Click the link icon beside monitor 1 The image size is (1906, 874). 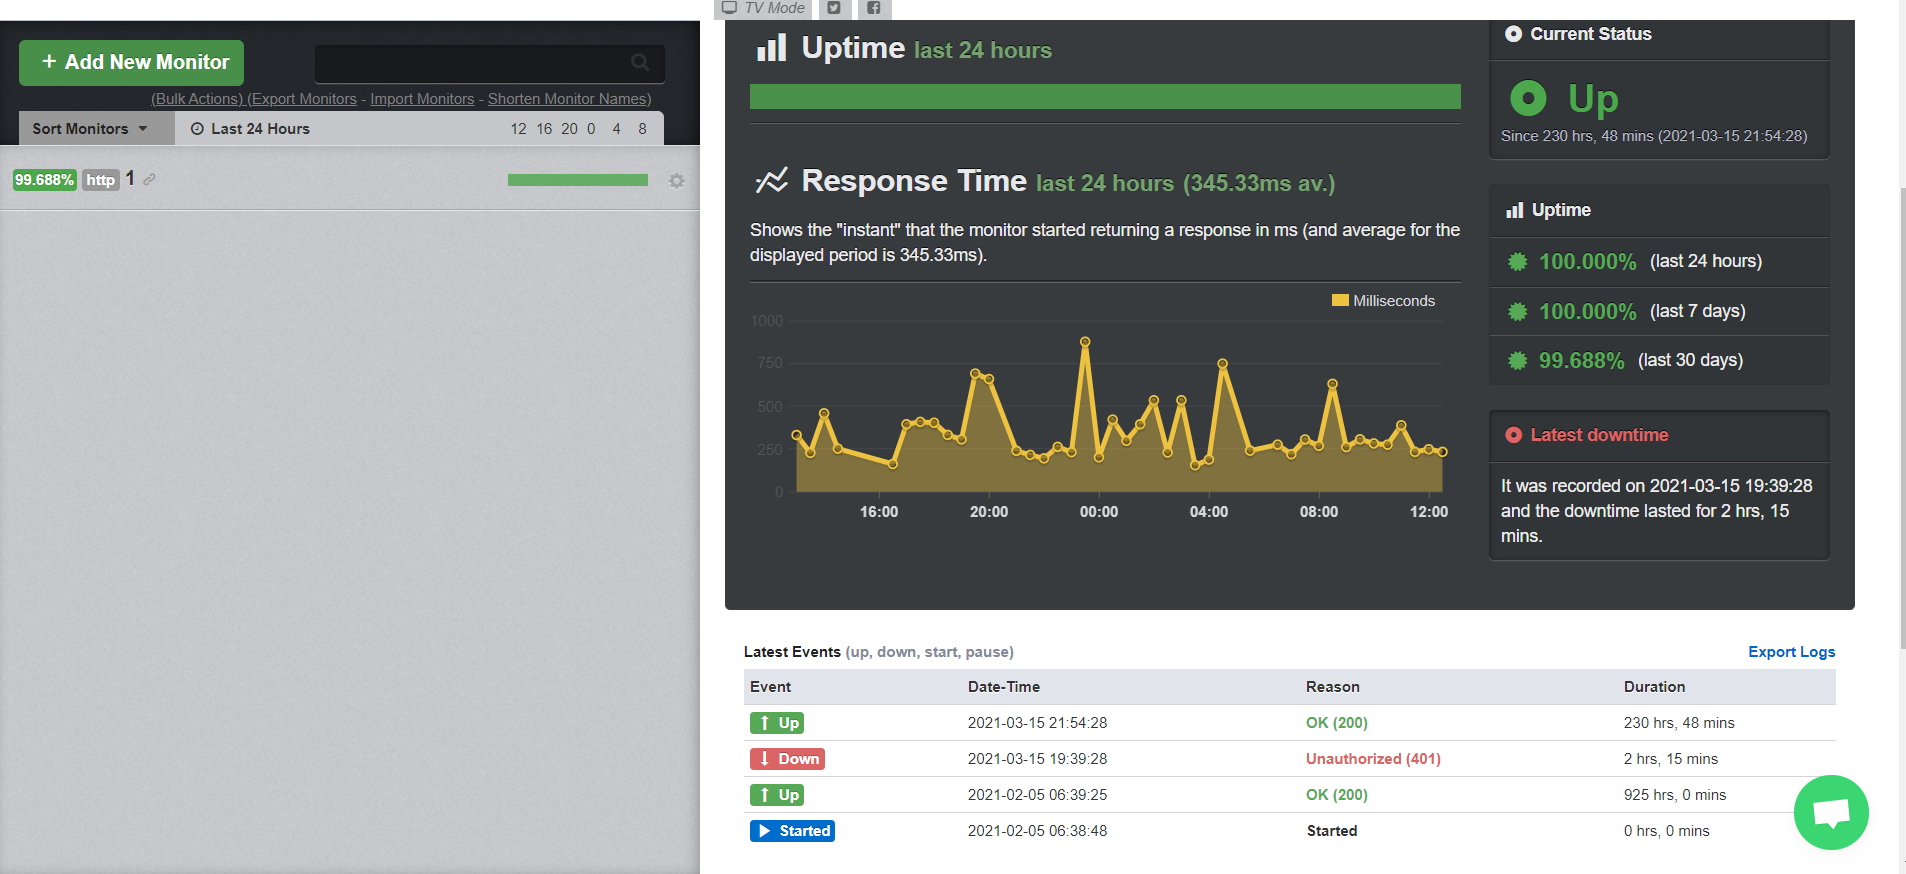click(149, 179)
